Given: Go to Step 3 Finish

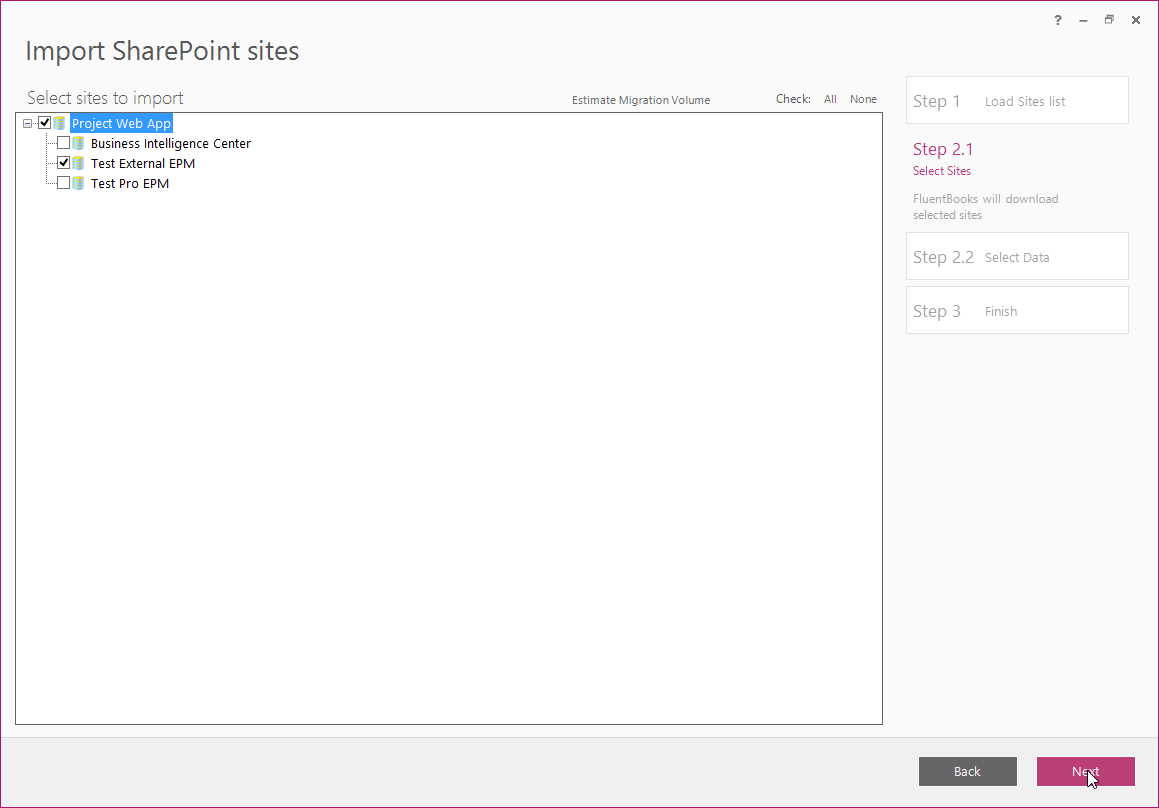Looking at the screenshot, I should tap(1017, 310).
